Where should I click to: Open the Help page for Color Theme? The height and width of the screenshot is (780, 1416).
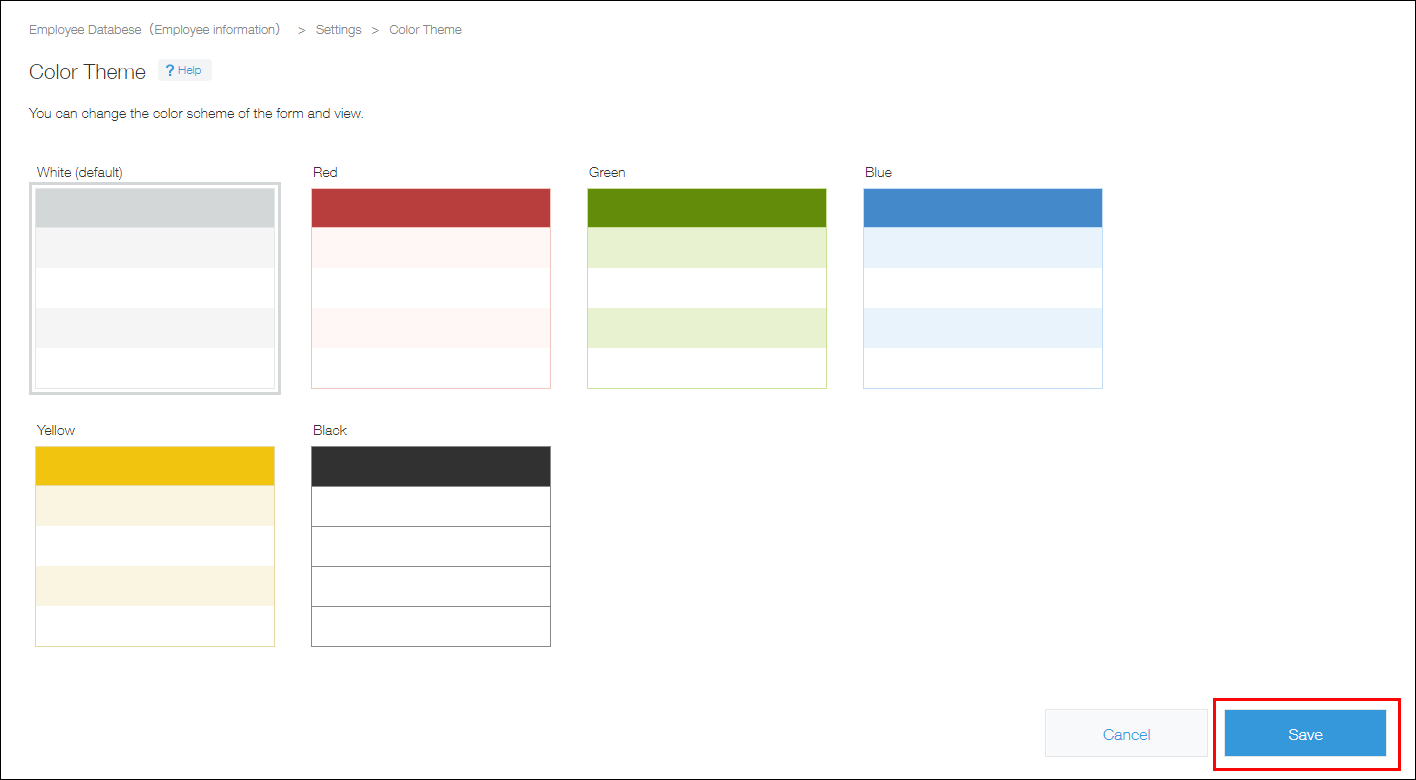pos(184,69)
